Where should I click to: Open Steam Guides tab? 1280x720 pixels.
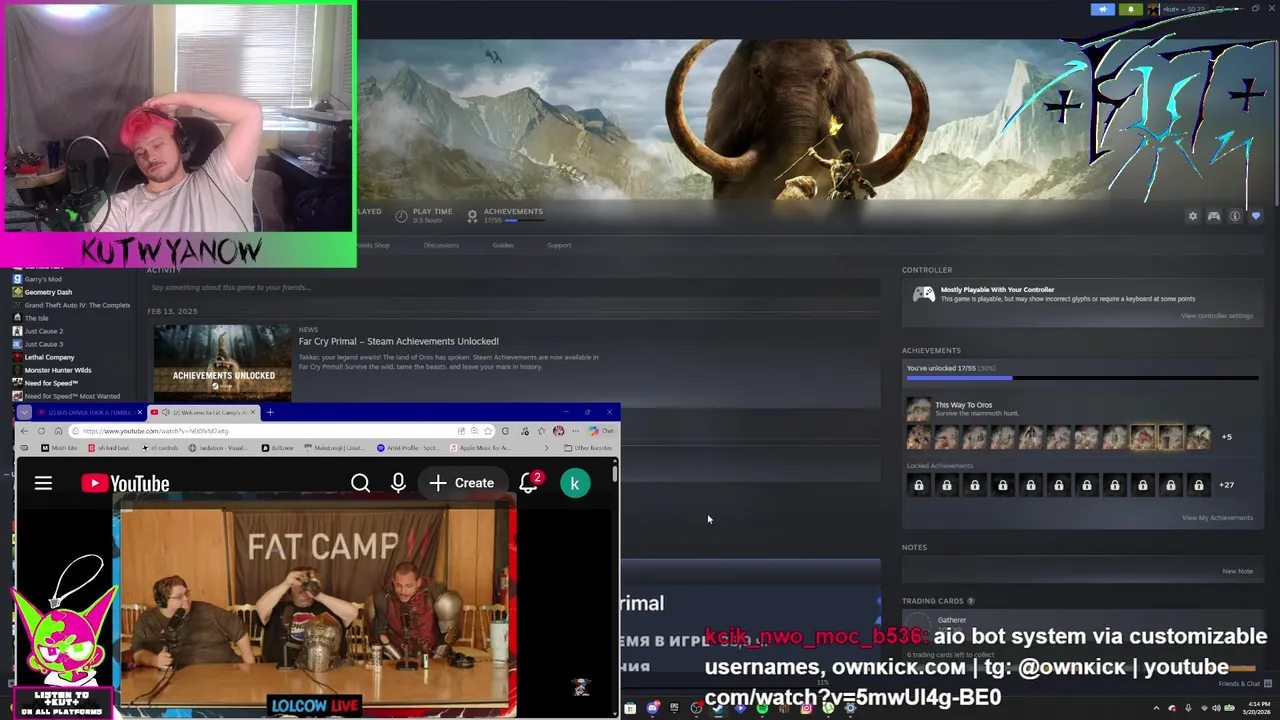(x=503, y=245)
